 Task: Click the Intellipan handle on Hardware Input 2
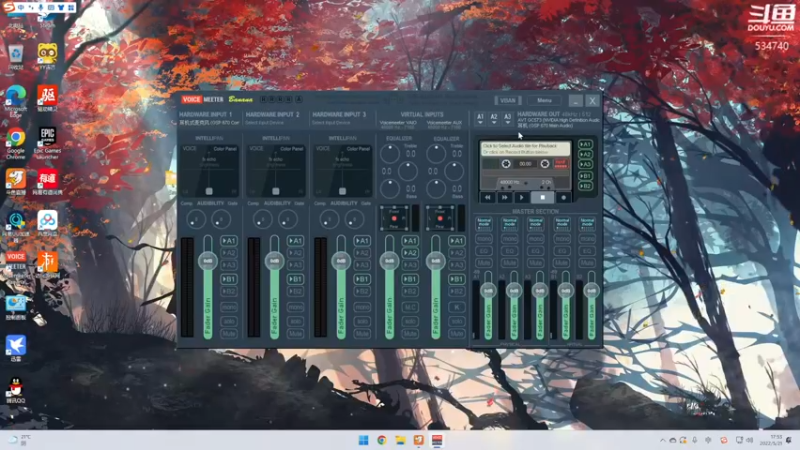point(276,191)
